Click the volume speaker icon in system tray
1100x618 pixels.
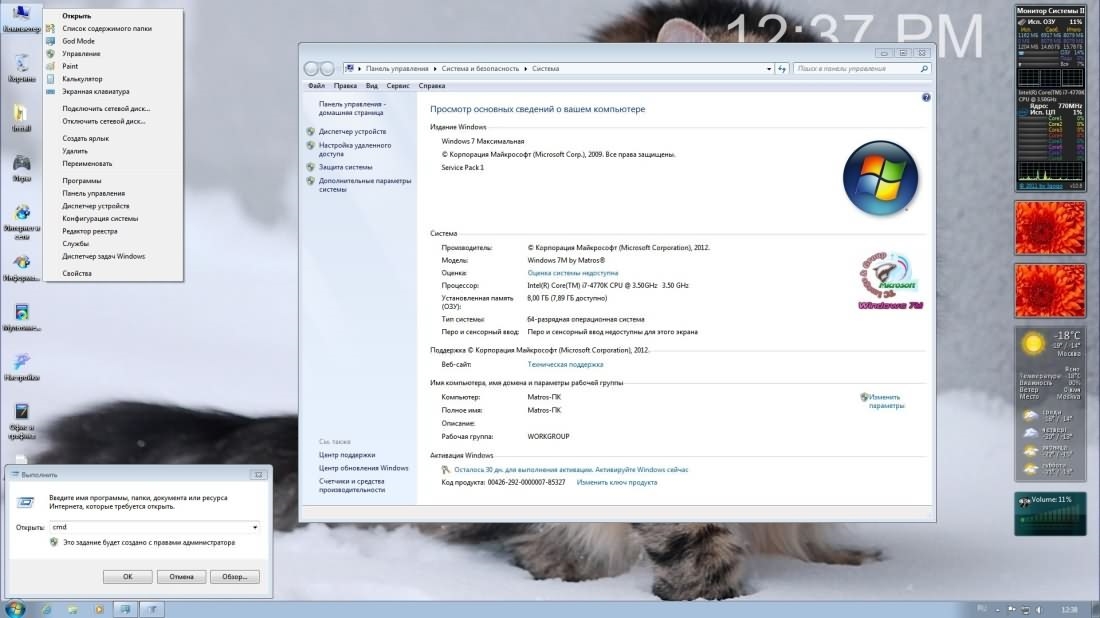[x=1039, y=610]
